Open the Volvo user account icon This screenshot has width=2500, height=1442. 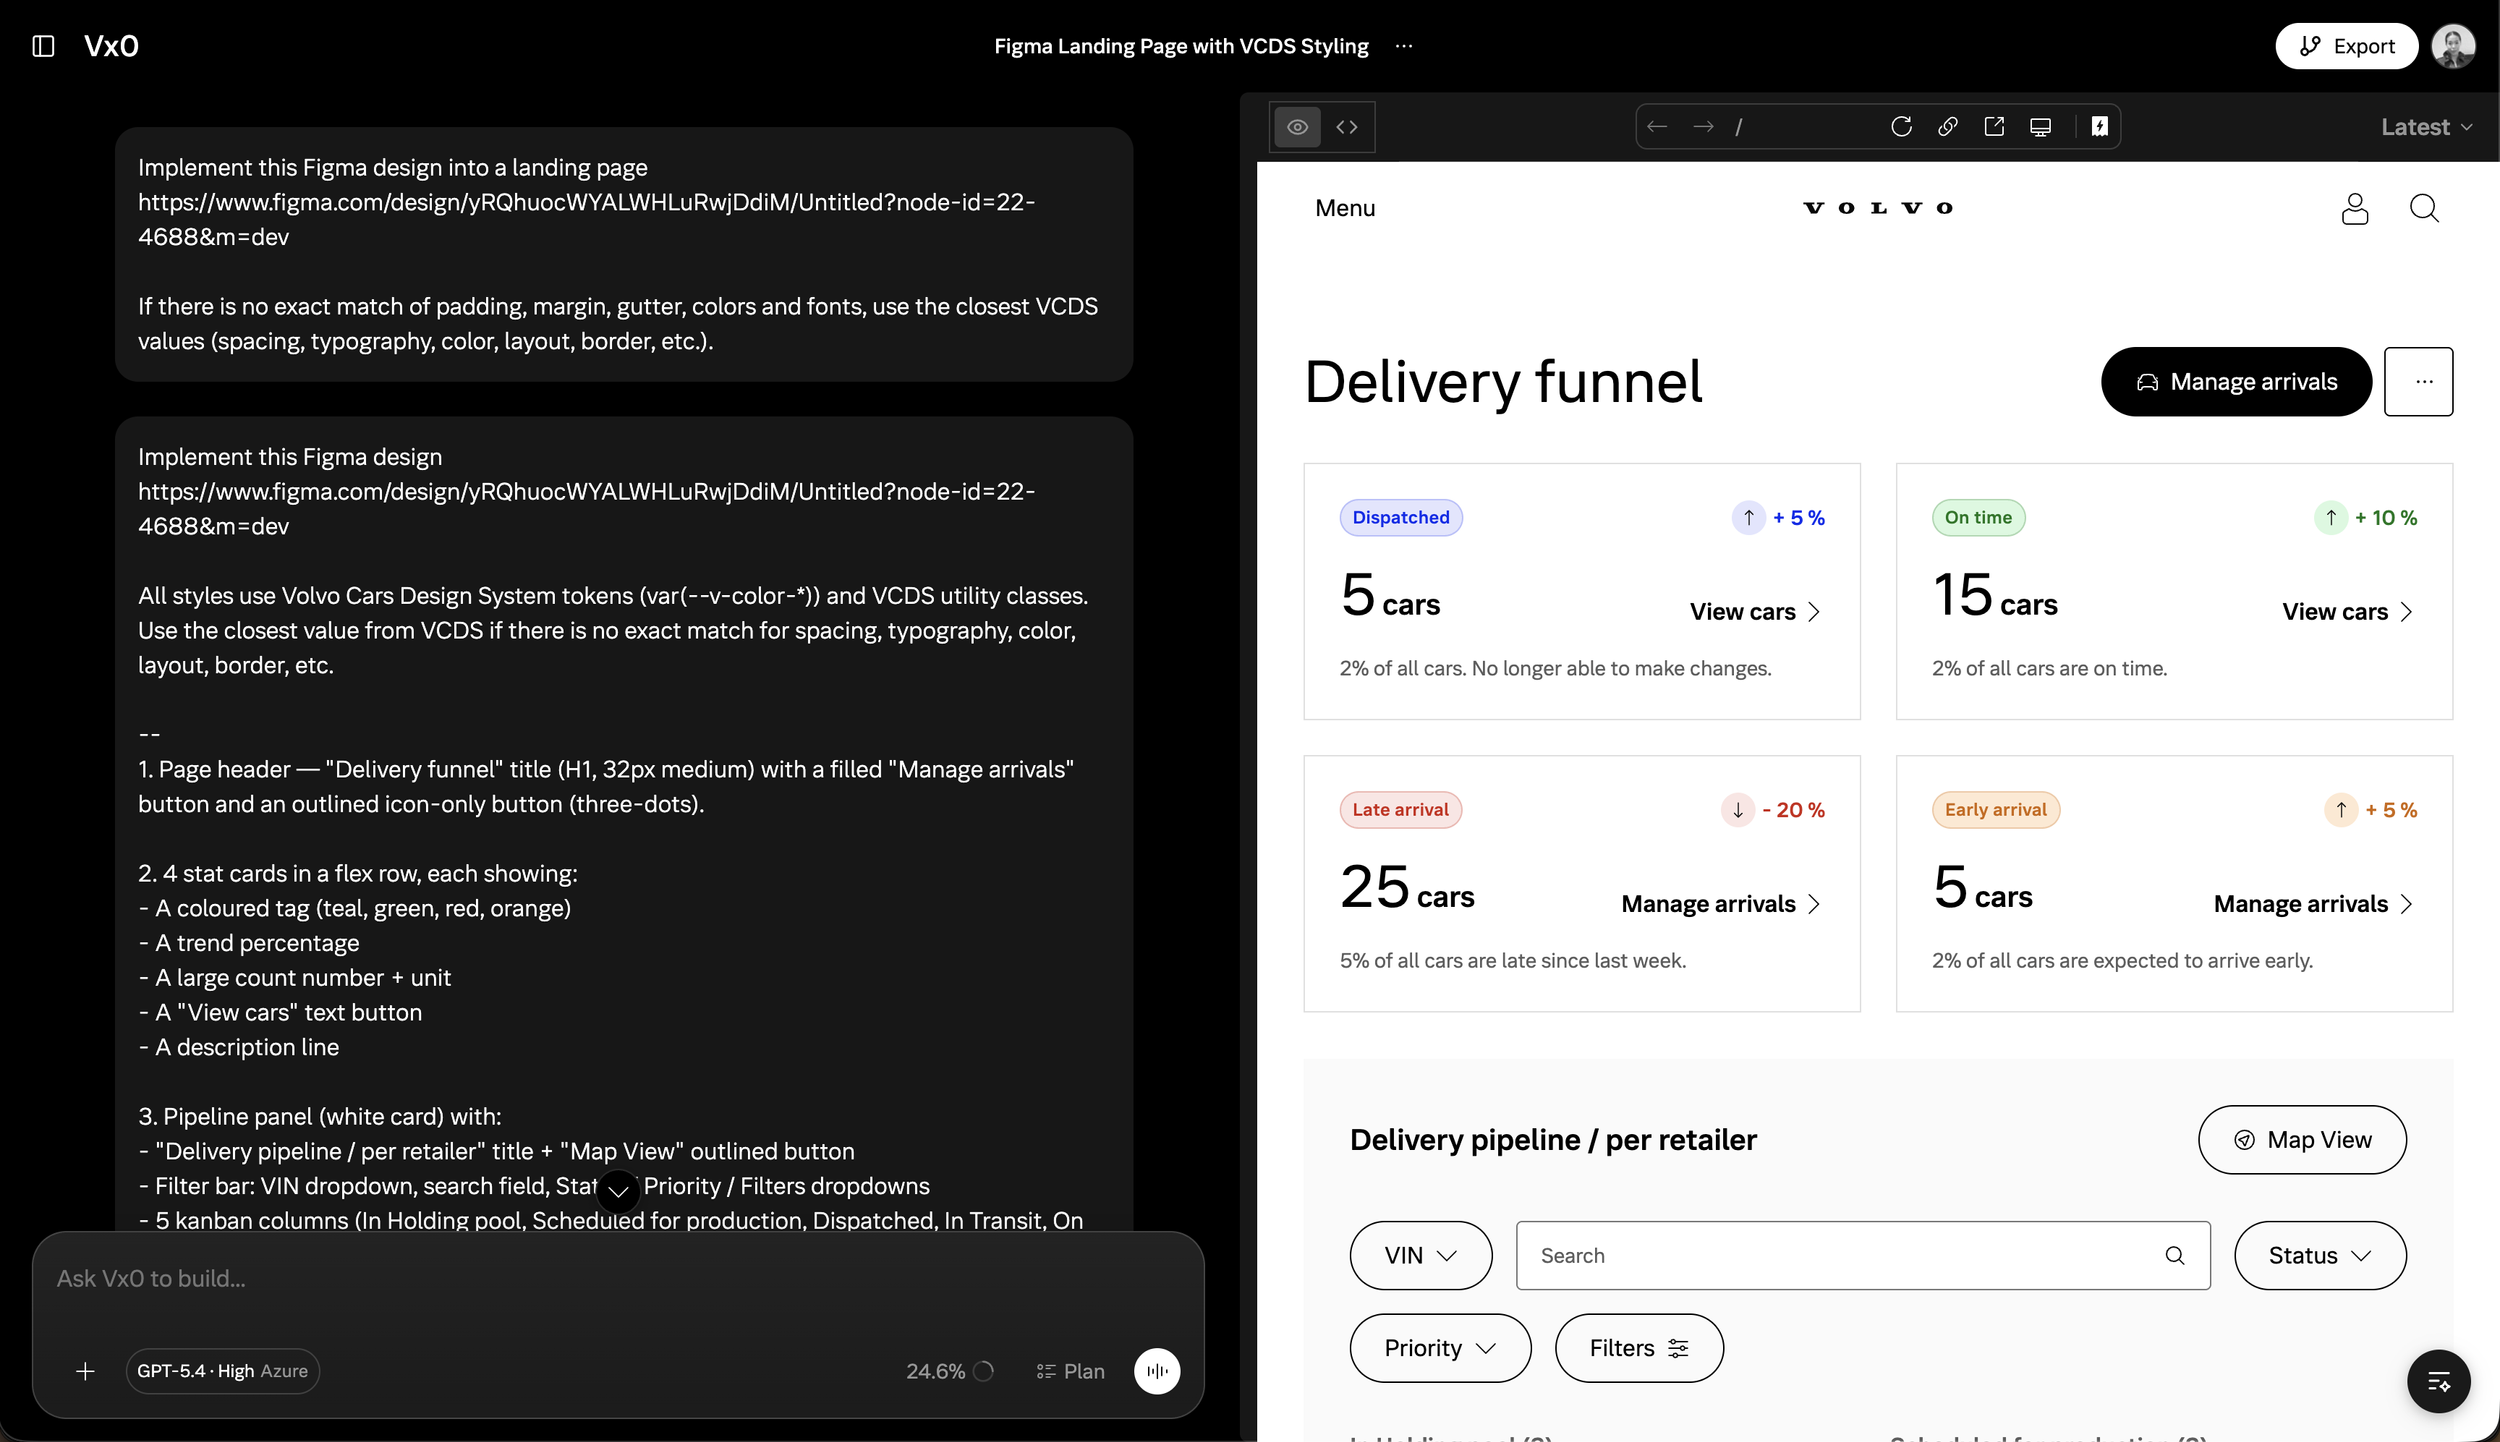click(2355, 208)
